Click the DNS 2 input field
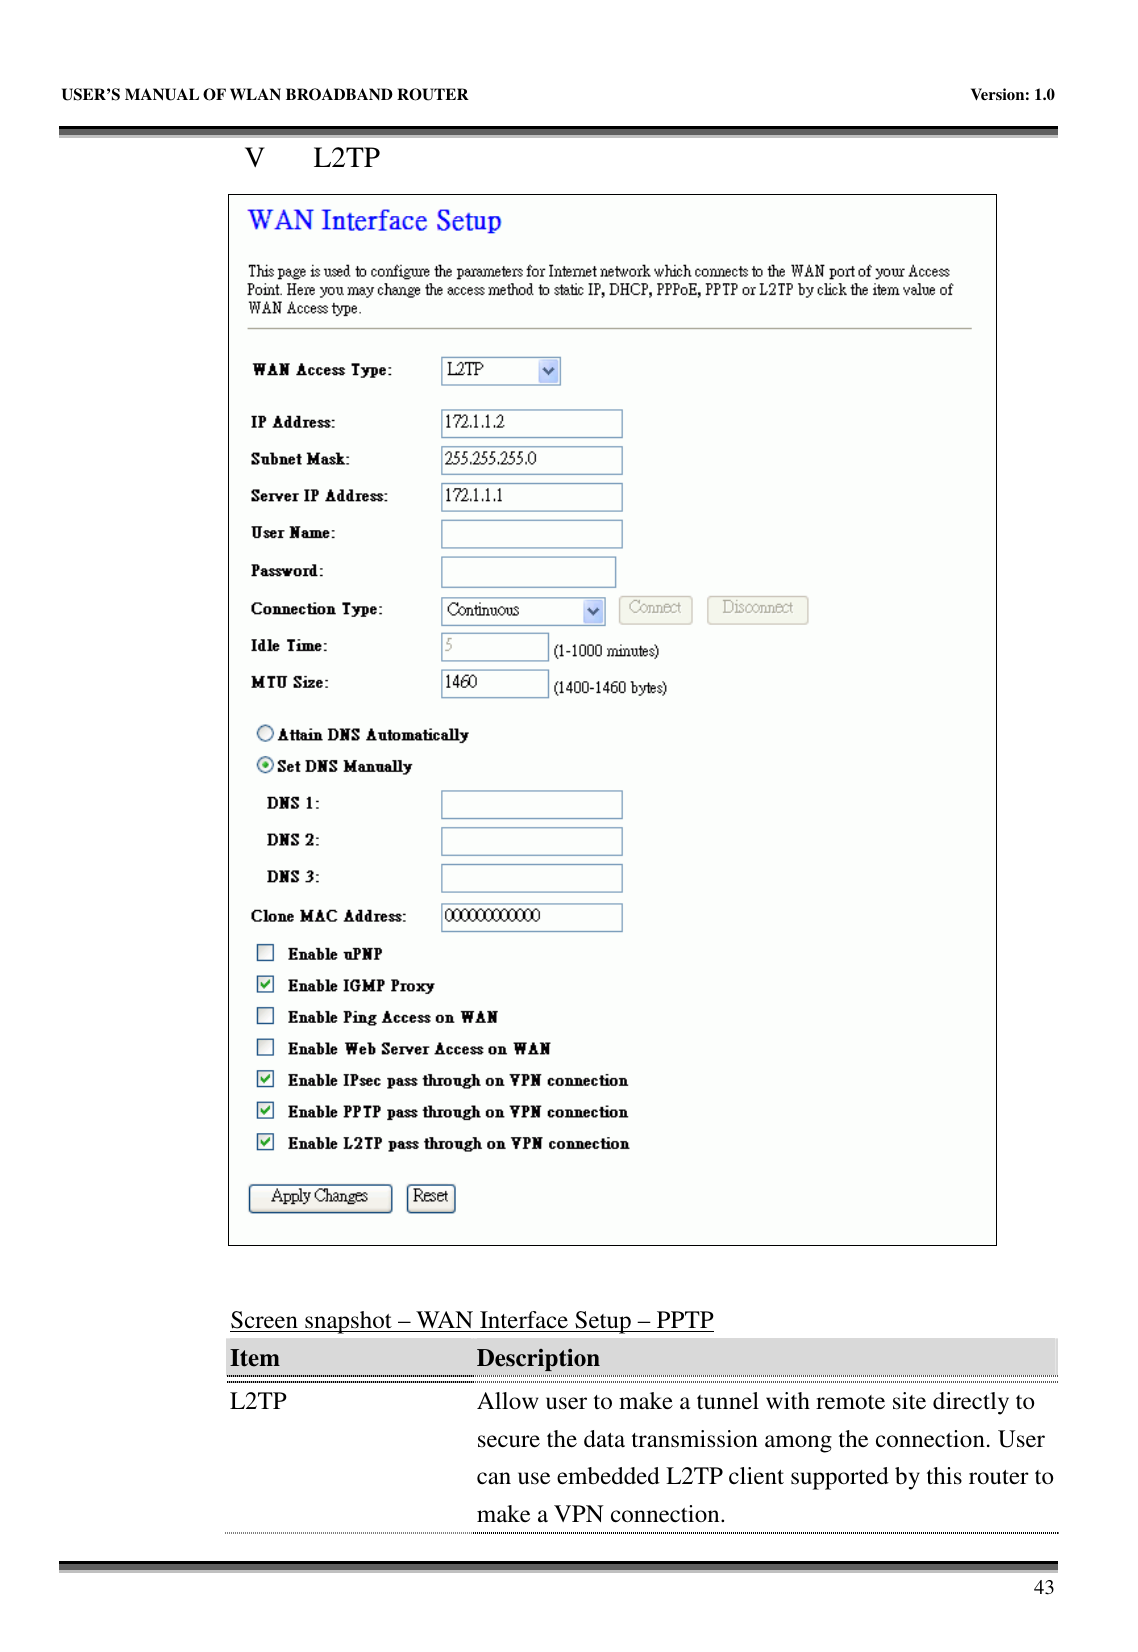 coord(531,841)
